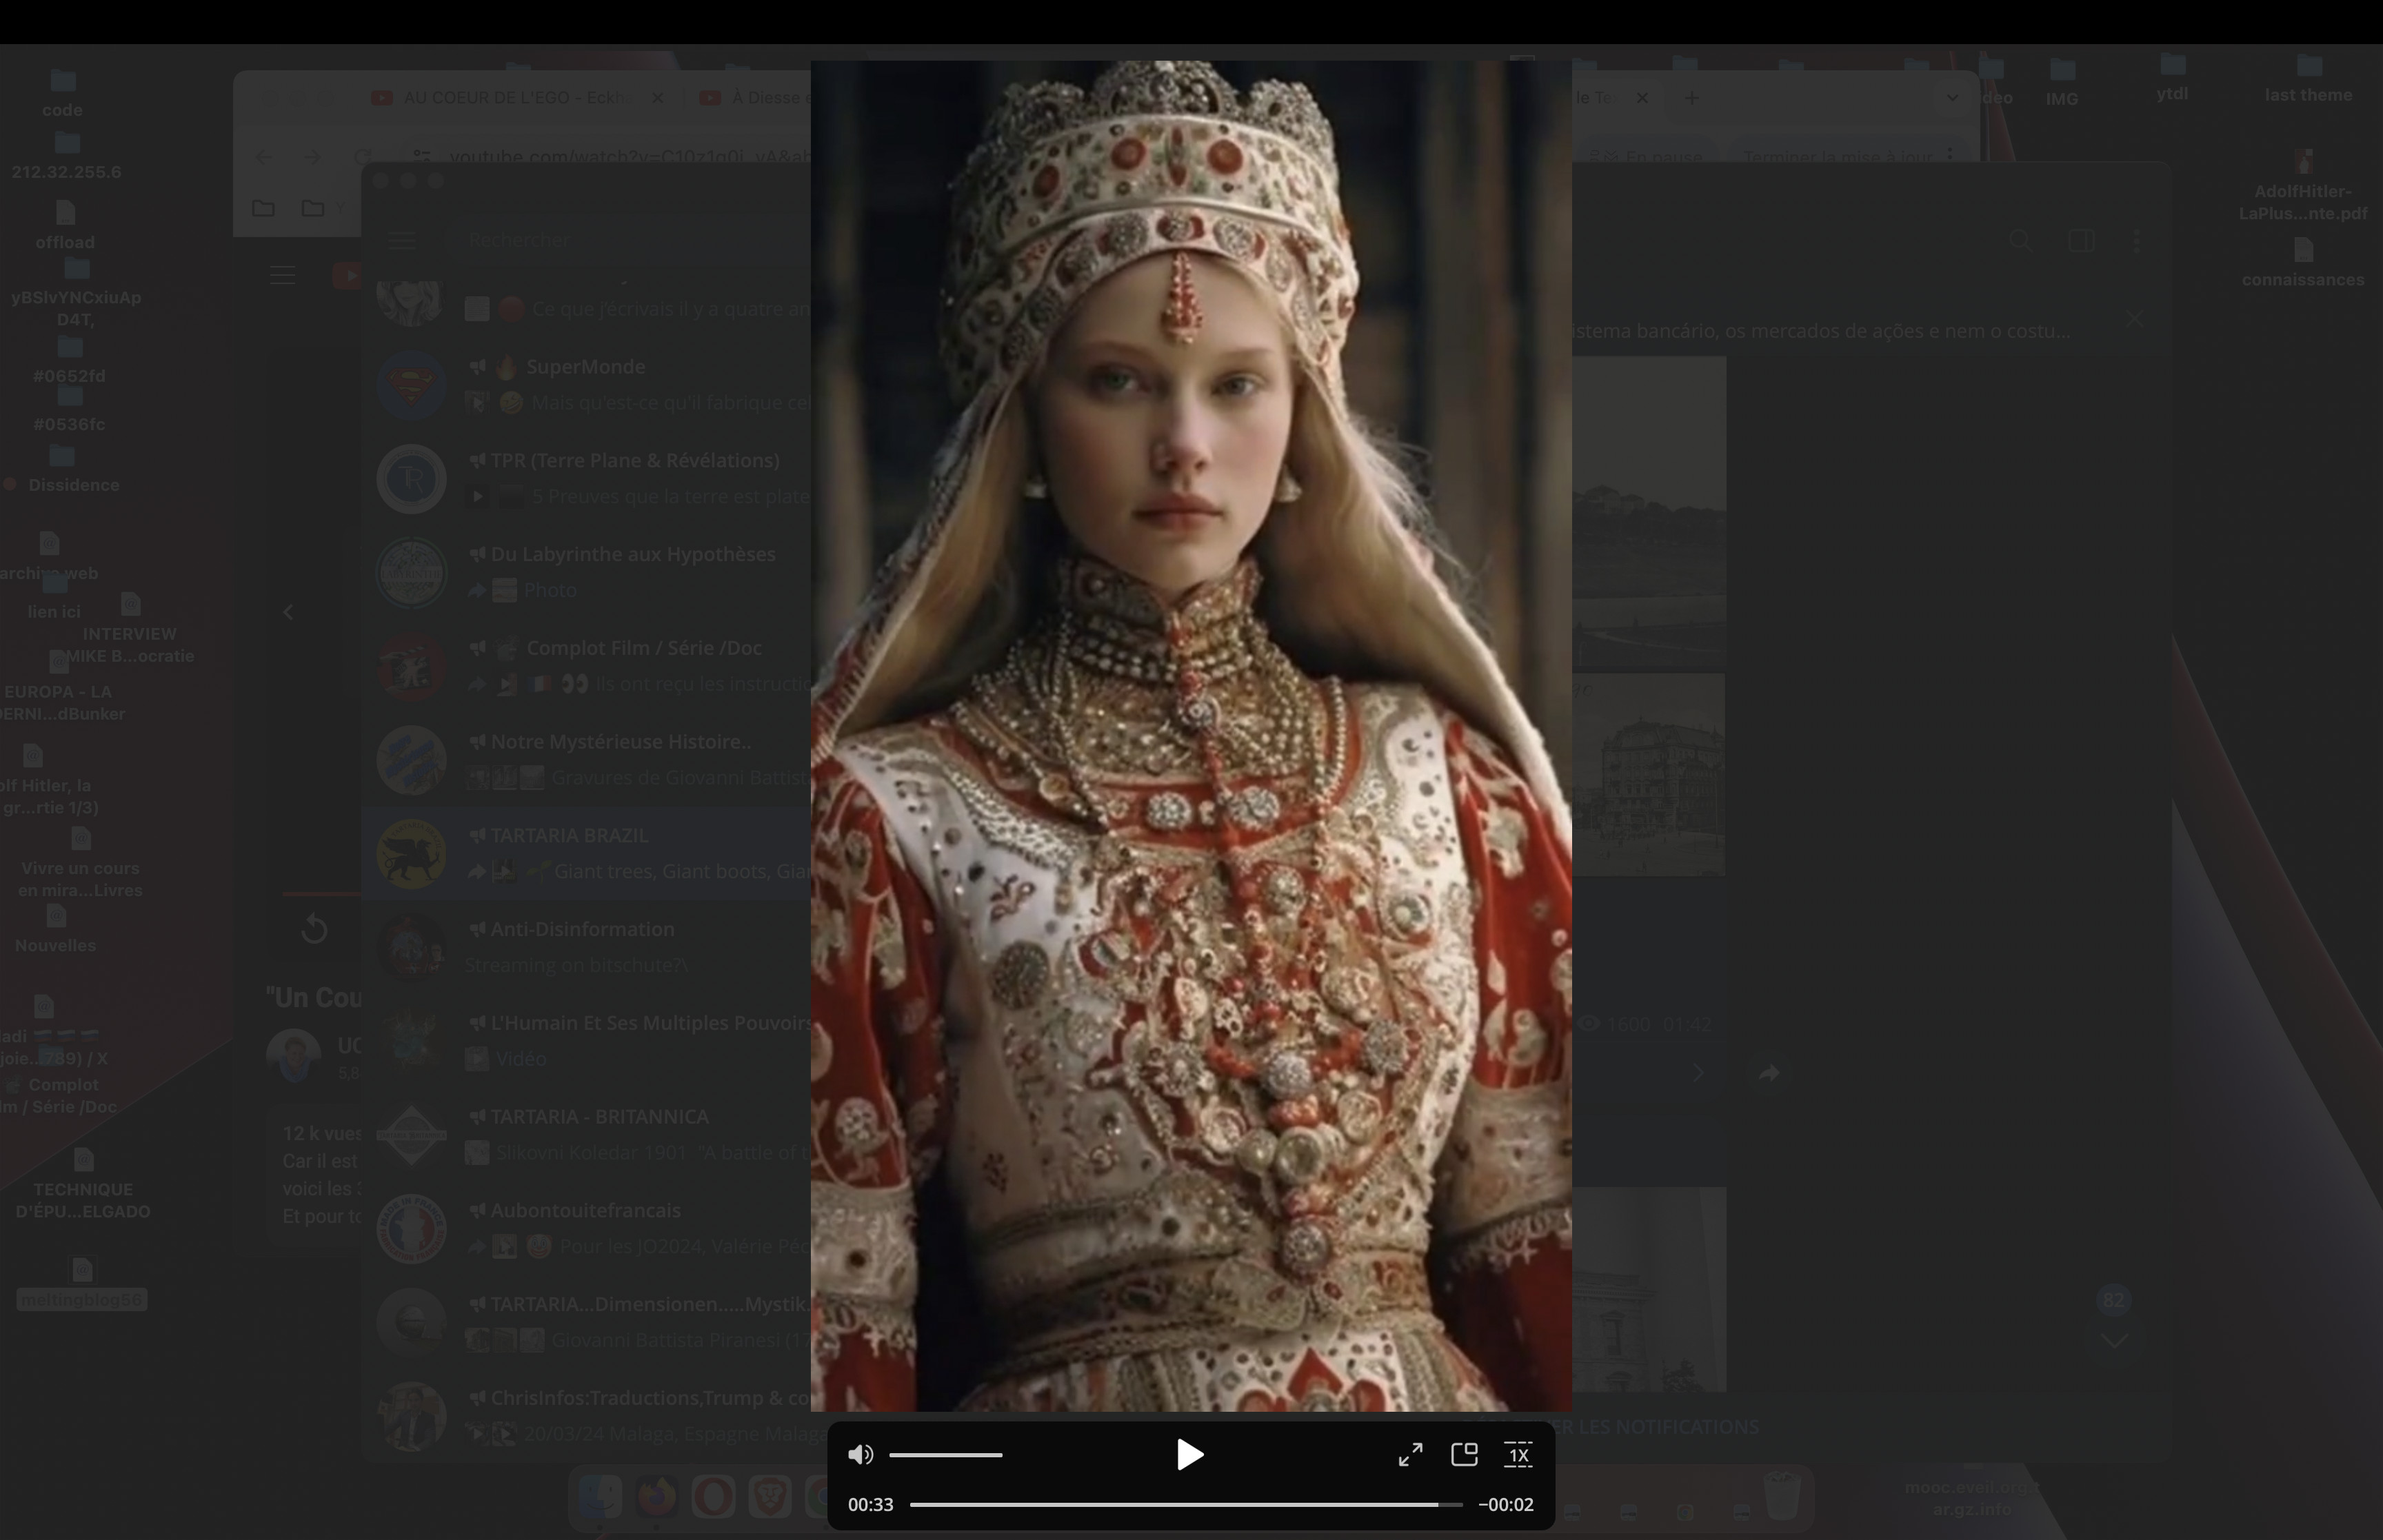Click the TARTARIA BRAZIL griffin avatar
This screenshot has height=1540, width=2383.
coord(411,853)
